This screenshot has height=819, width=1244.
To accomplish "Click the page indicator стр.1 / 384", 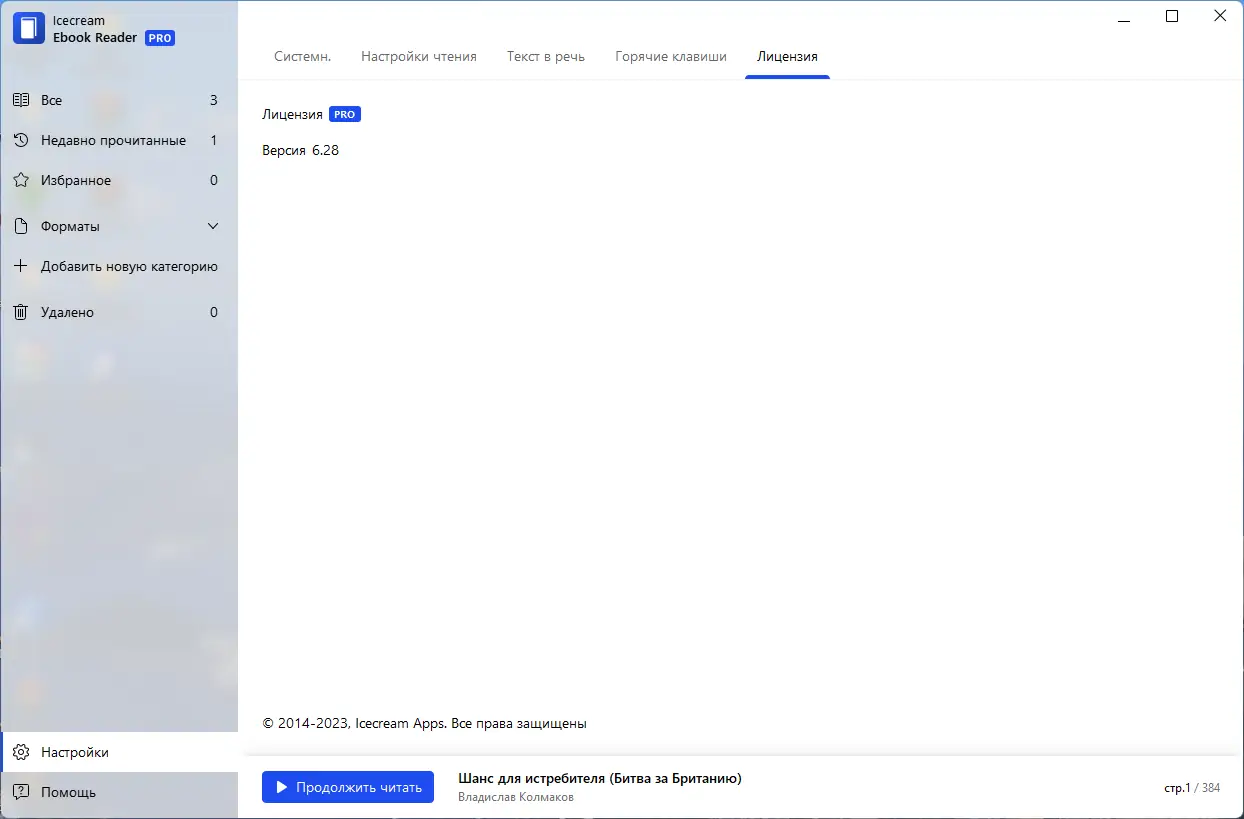I will (x=1192, y=788).
